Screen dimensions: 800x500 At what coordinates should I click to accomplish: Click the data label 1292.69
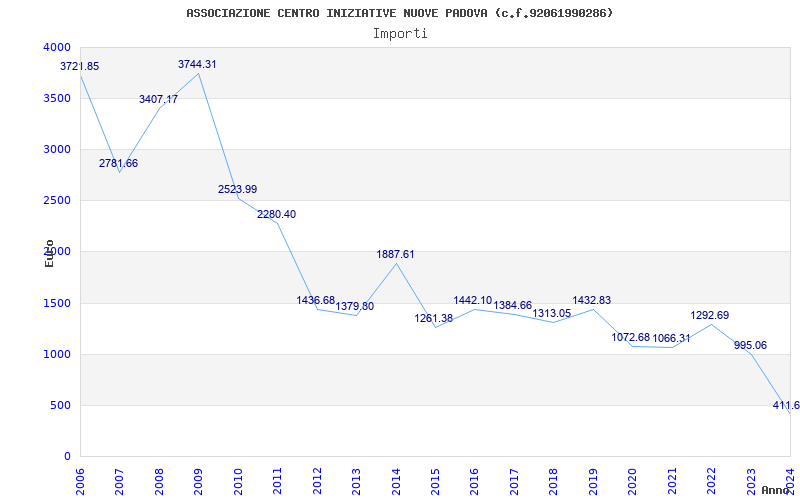coord(710,315)
